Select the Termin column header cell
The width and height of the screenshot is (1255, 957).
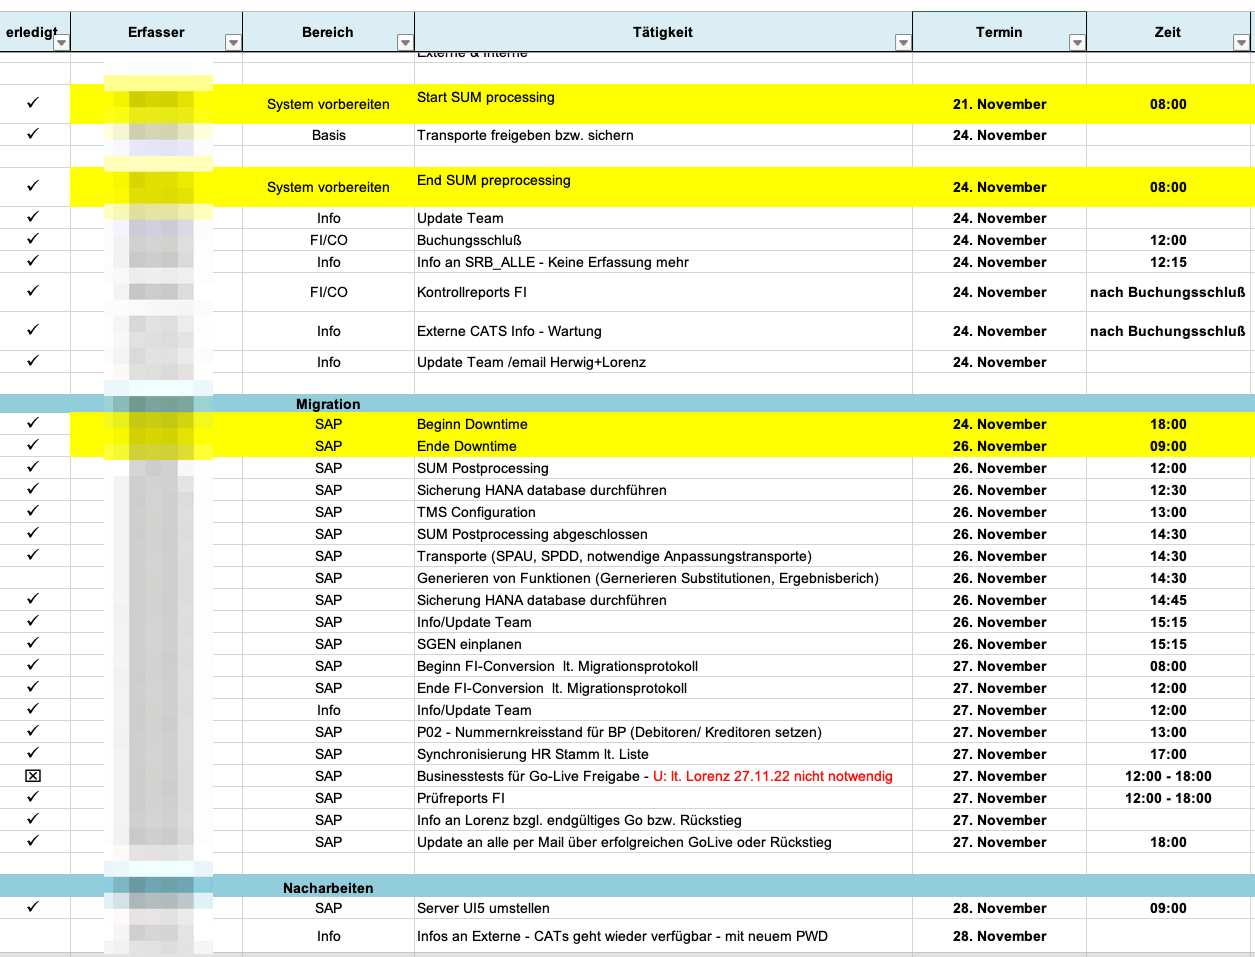point(999,32)
